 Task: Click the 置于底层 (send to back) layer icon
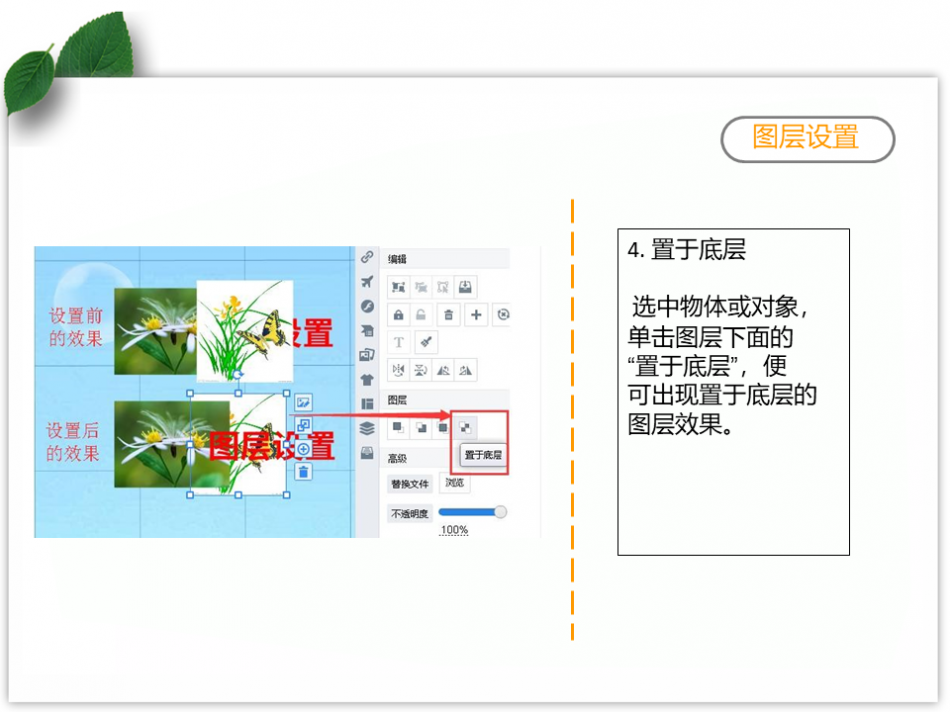click(465, 427)
